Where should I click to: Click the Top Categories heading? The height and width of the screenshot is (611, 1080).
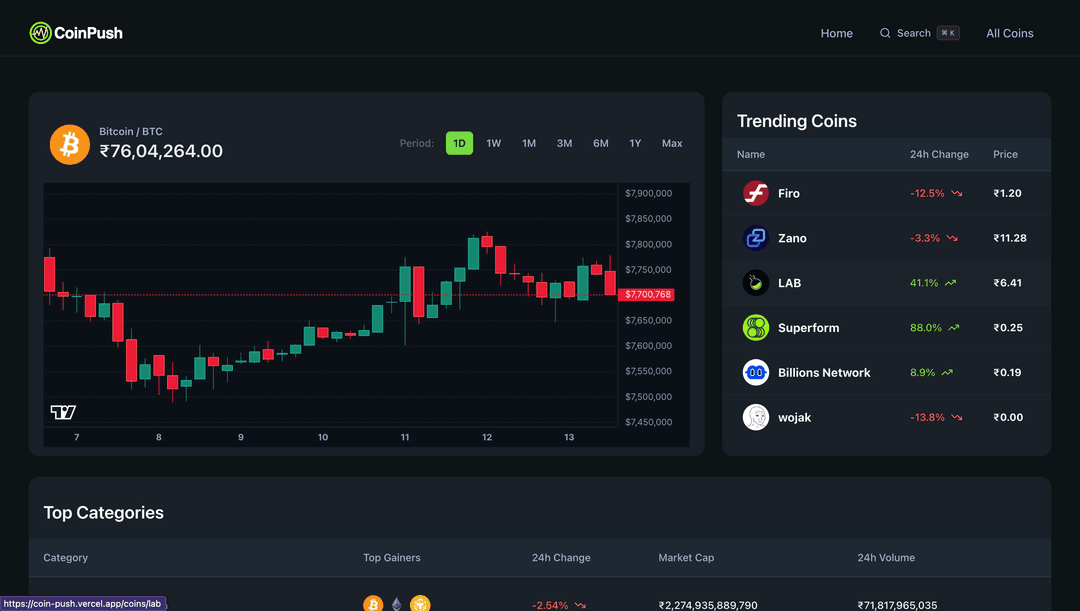coord(103,512)
